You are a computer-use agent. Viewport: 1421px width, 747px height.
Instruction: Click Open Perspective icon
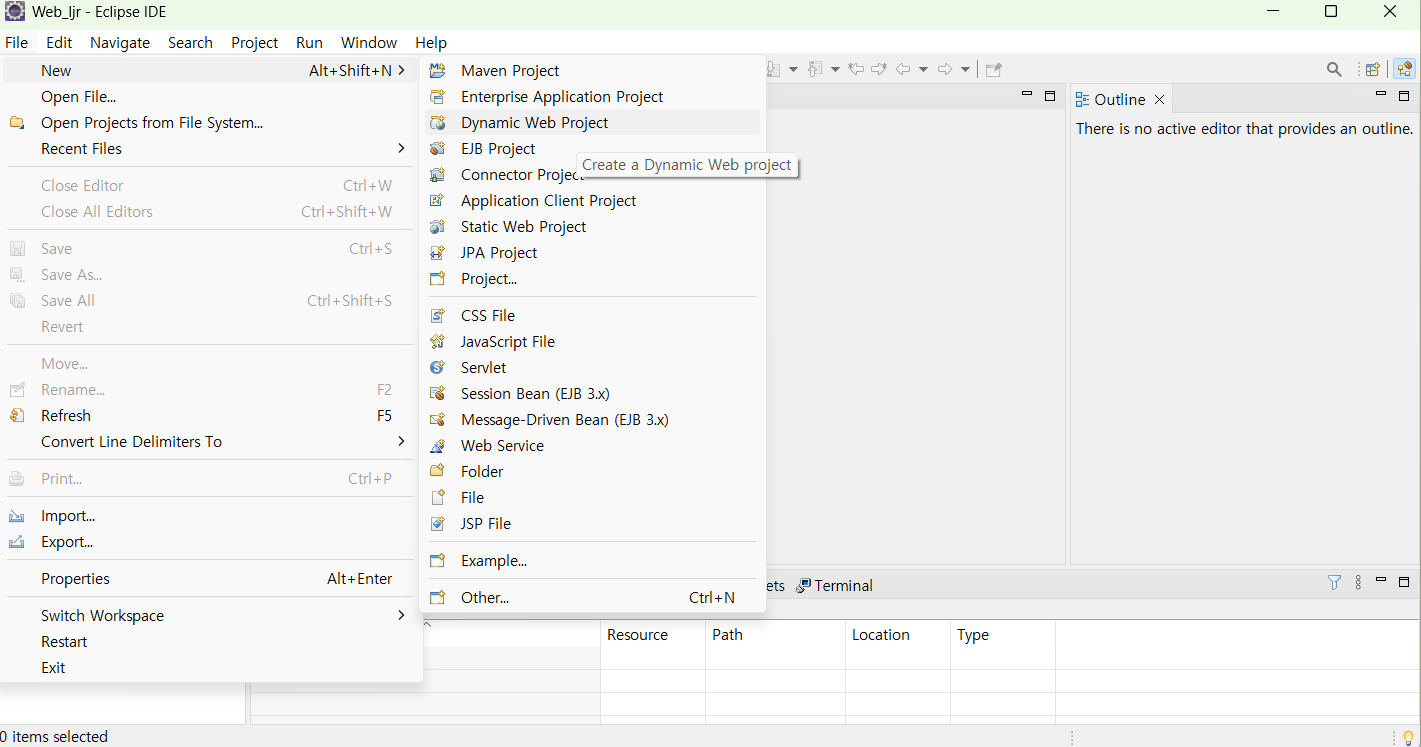(1373, 69)
